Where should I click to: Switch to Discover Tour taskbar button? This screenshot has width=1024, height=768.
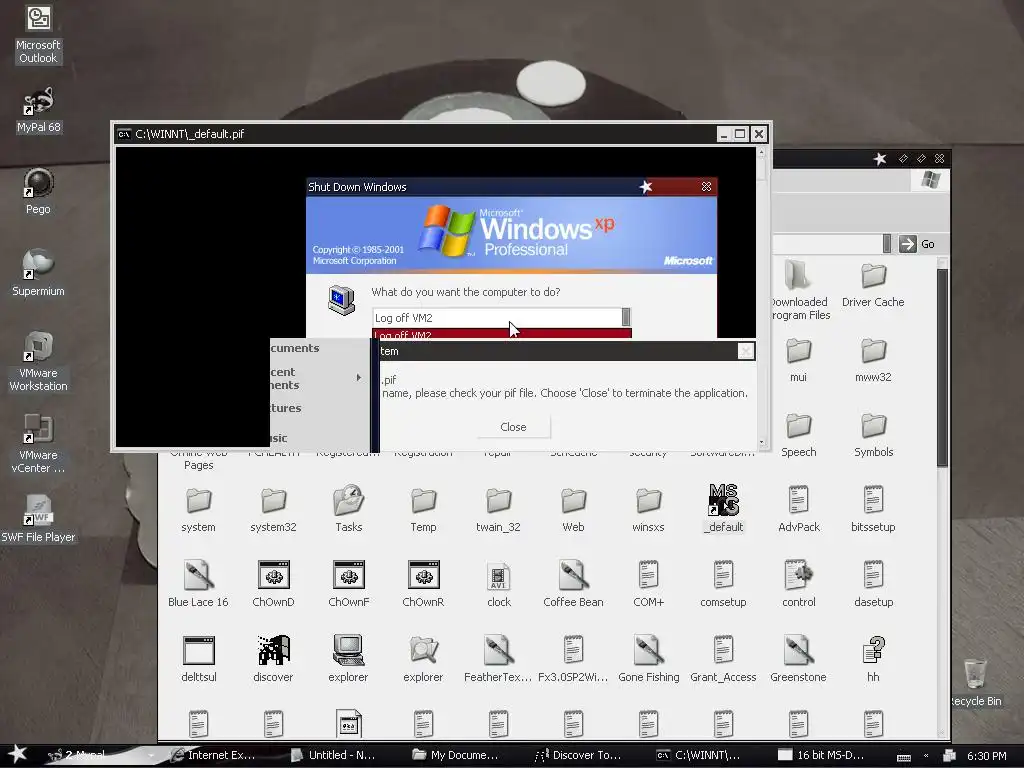(578, 755)
